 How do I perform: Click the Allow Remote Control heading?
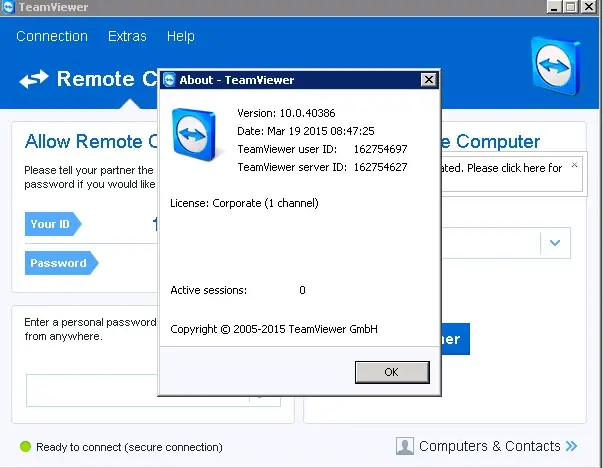click(x=92, y=141)
